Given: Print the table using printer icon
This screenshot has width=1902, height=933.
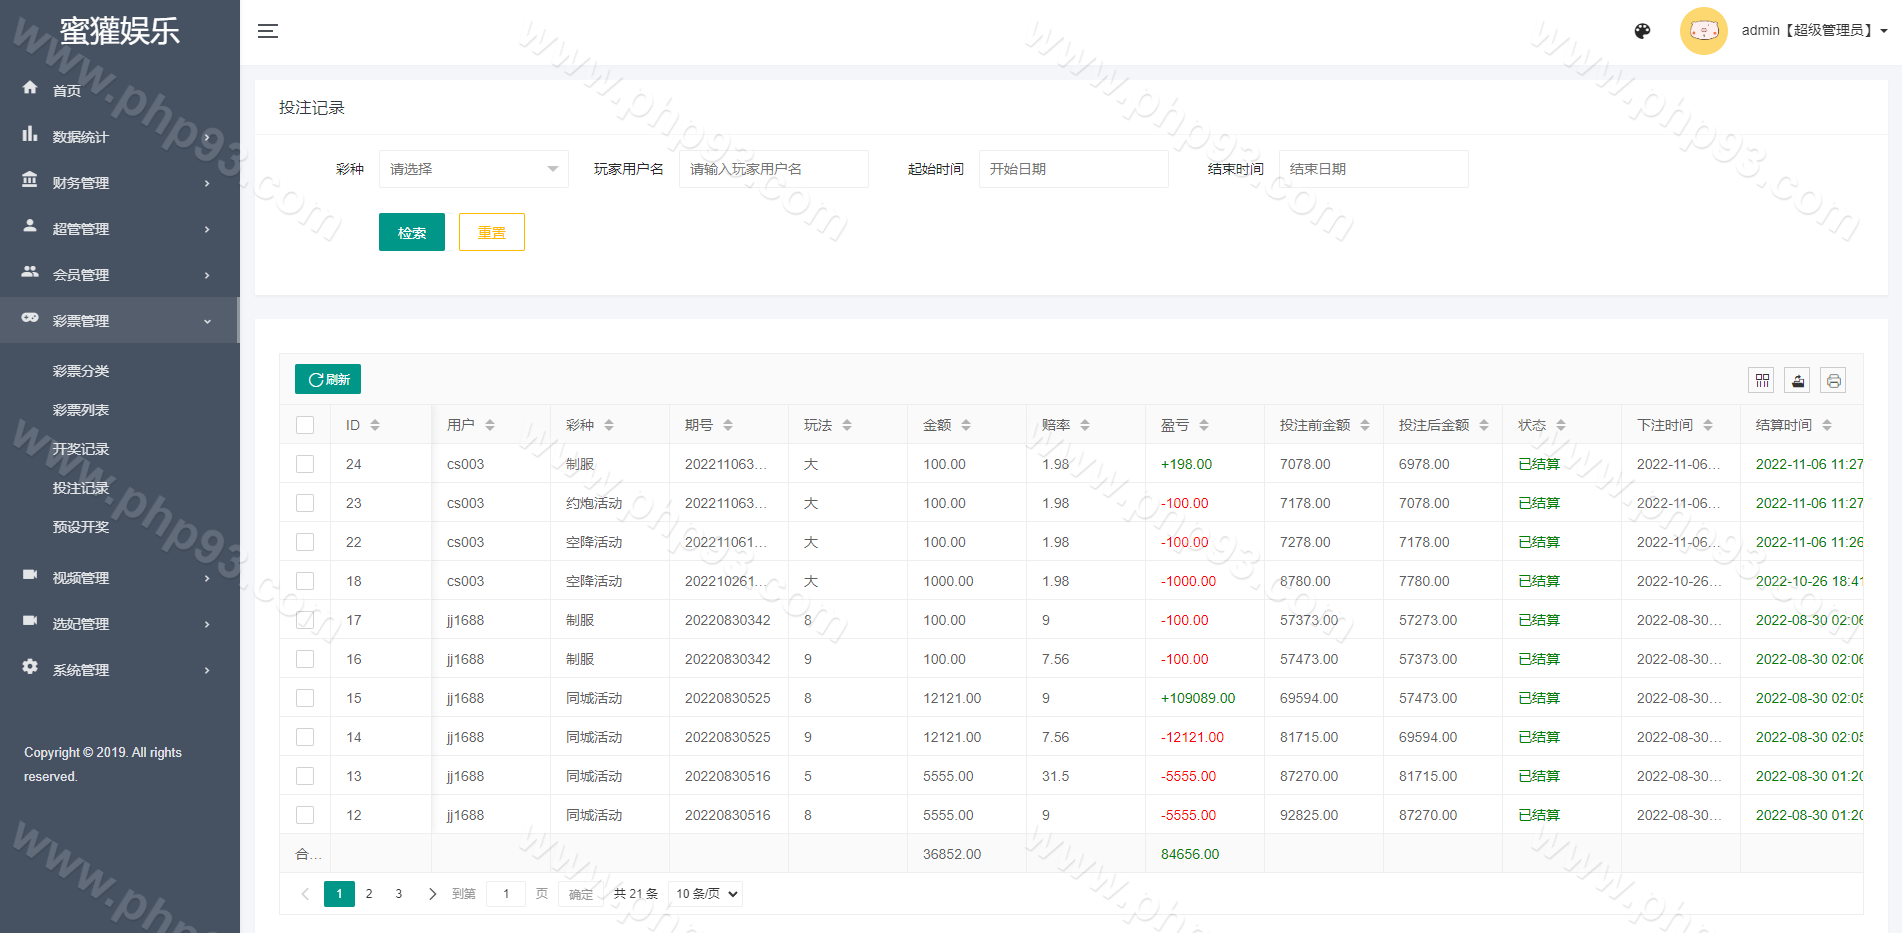Looking at the screenshot, I should click(1833, 380).
